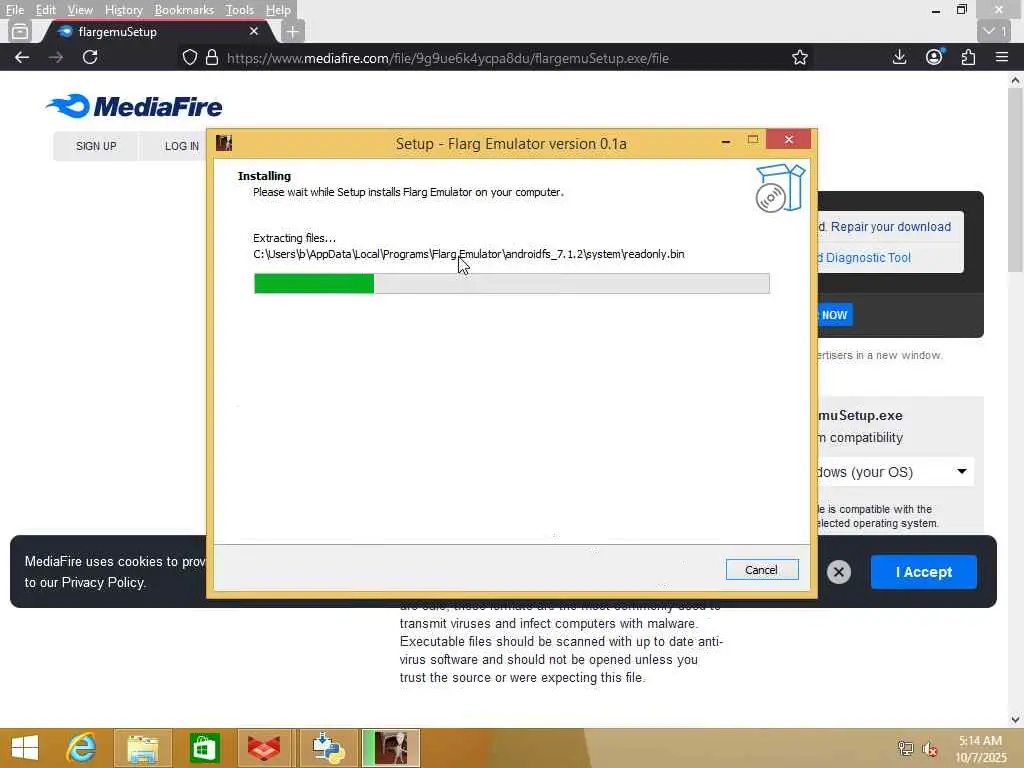View site security padlock info
The image size is (1024, 768).
(212, 57)
